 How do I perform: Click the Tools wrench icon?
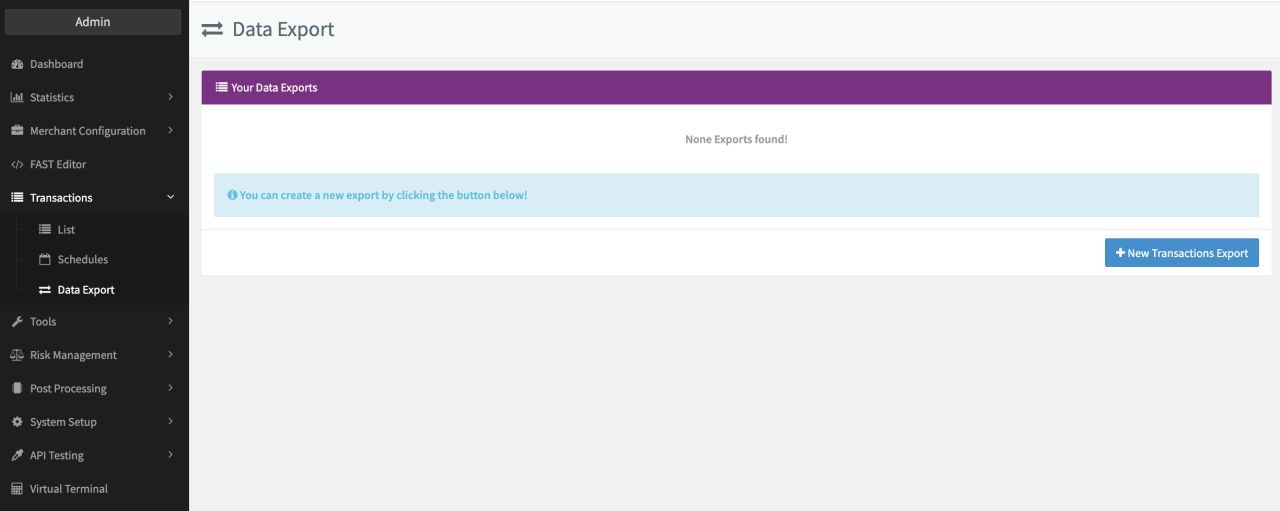(17, 322)
